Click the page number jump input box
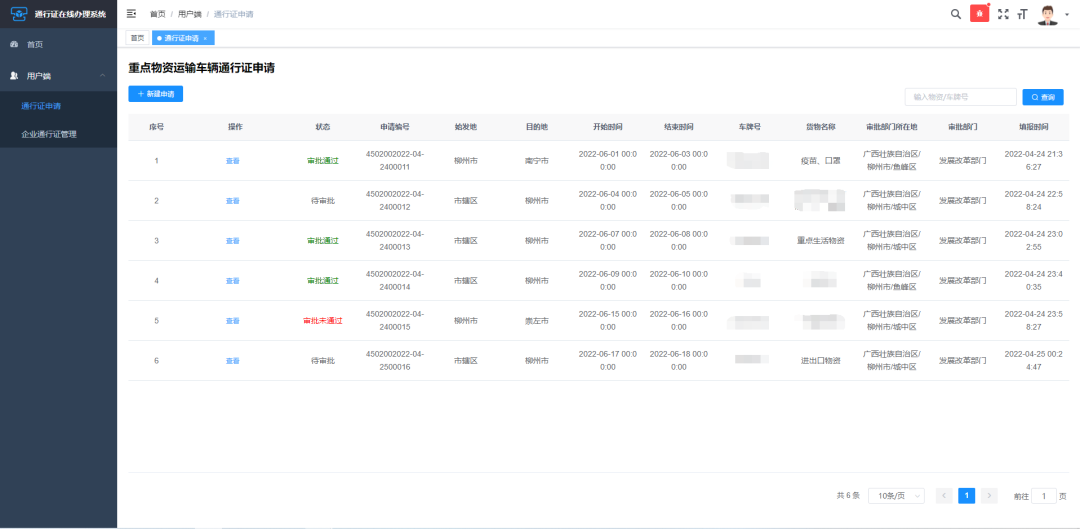 [x=1044, y=496]
